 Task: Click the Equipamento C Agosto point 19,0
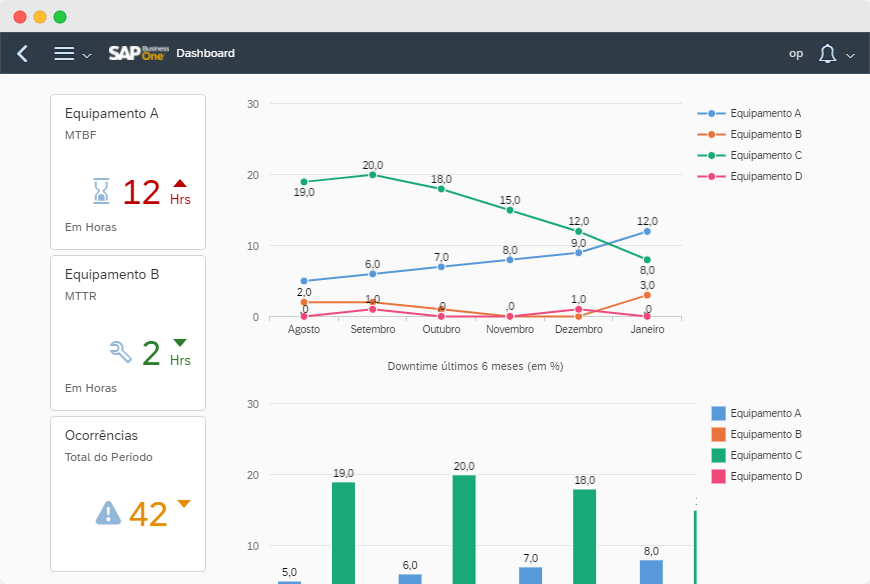pyautogui.click(x=304, y=182)
